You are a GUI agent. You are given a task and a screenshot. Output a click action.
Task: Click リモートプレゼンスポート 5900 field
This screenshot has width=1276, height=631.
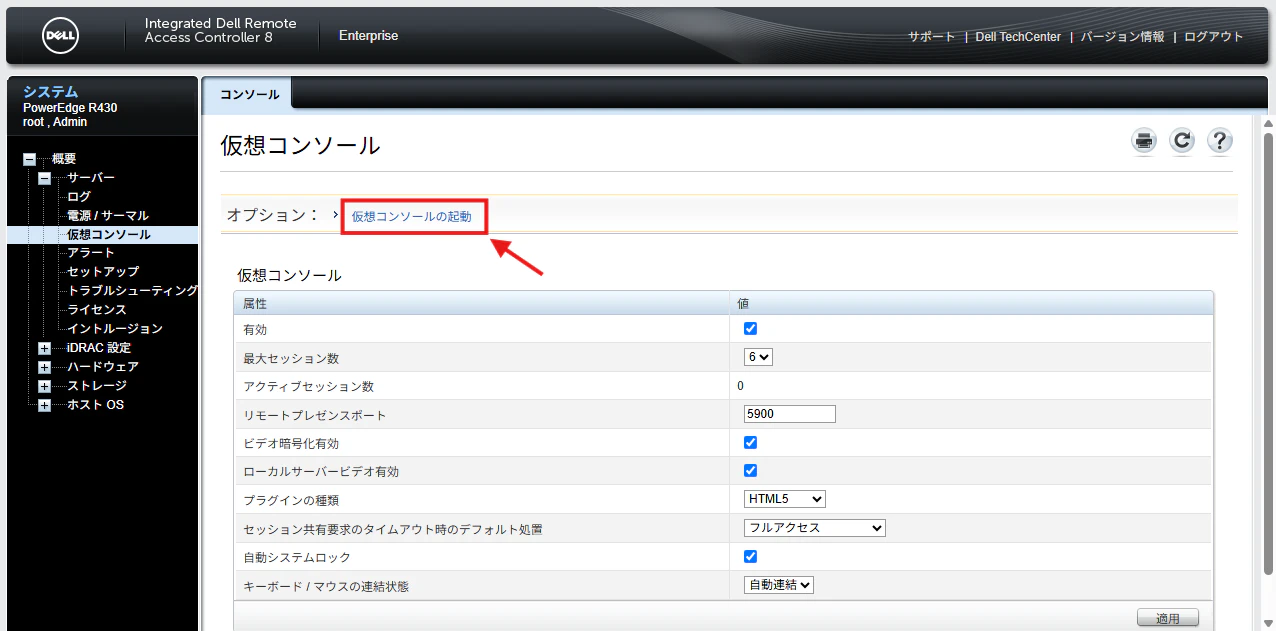[790, 414]
